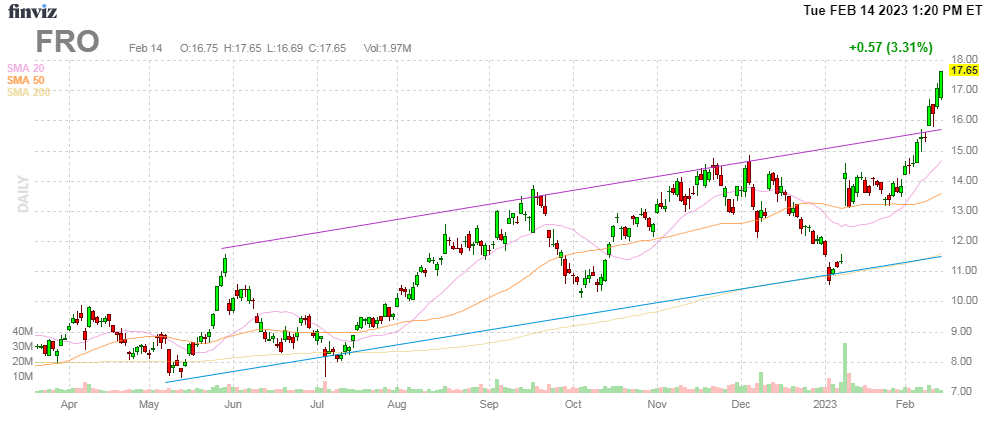Click the SMA 50 legend label

point(25,80)
